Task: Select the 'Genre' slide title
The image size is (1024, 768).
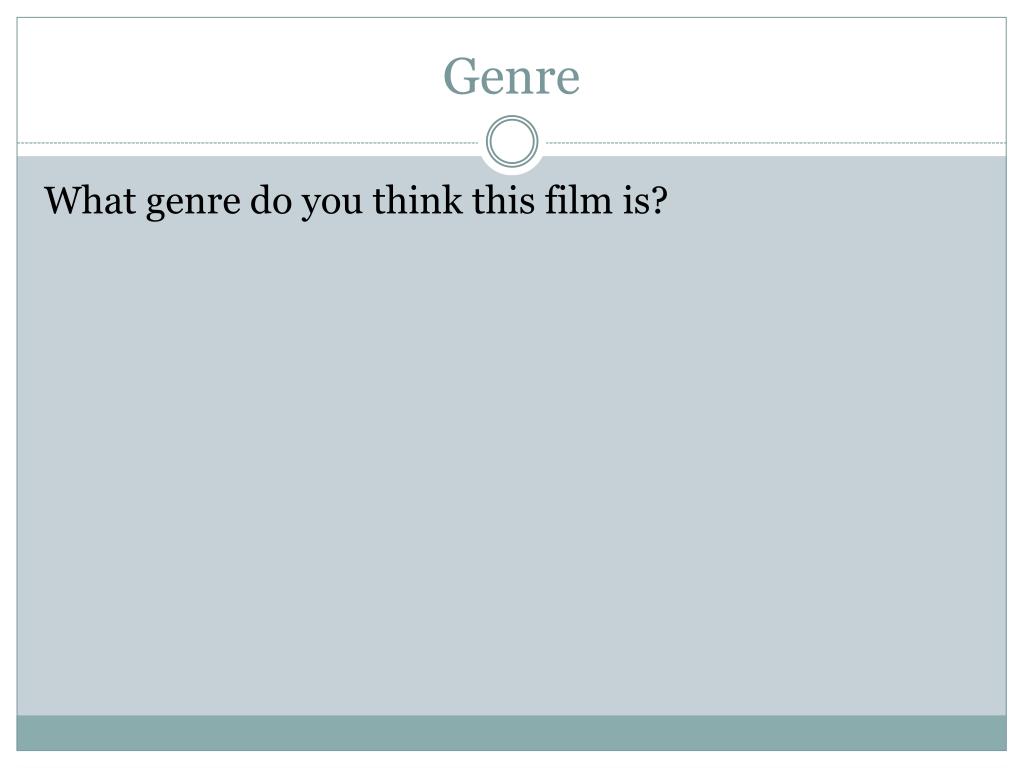Action: pos(511,76)
